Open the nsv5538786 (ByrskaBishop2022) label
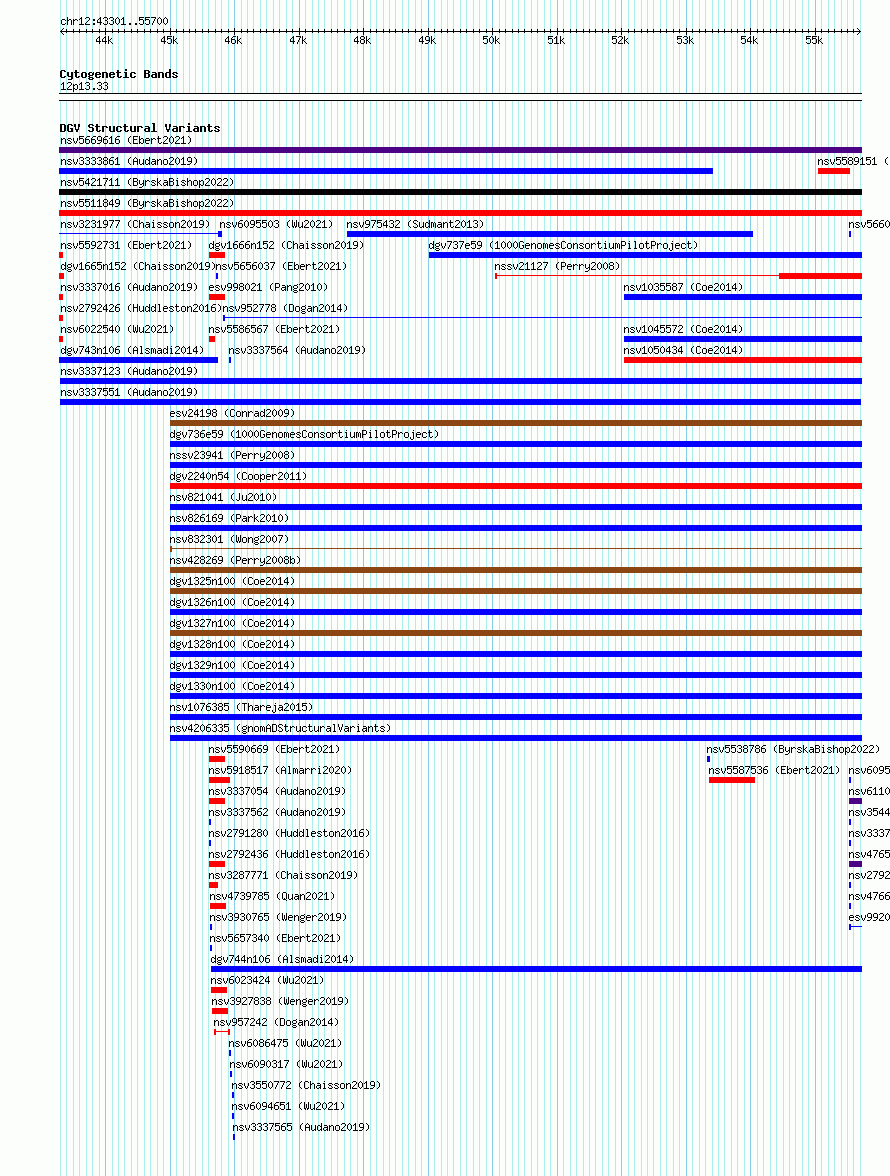The width and height of the screenshot is (890, 1176). 793,749
